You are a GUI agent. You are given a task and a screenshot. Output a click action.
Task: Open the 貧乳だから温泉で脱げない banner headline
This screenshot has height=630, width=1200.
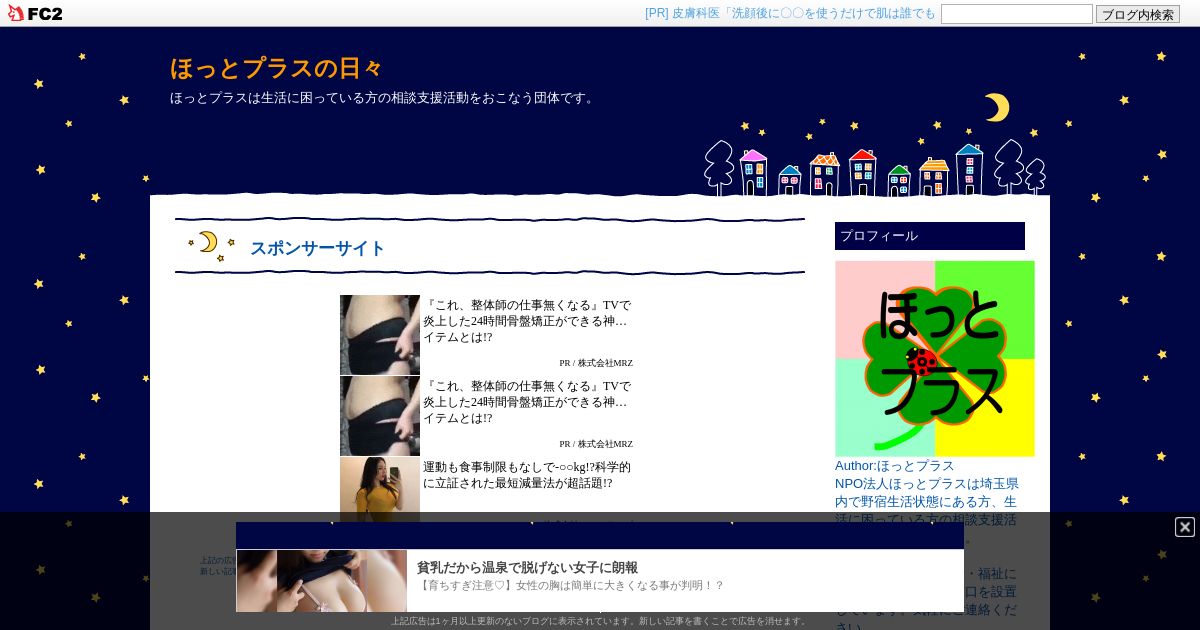pos(527,567)
